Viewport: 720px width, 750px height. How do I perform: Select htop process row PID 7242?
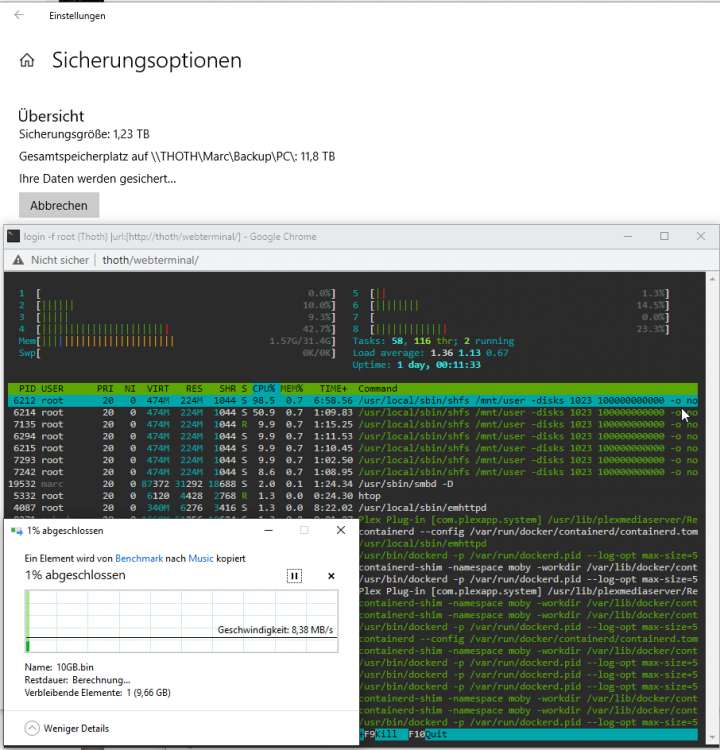(353, 472)
